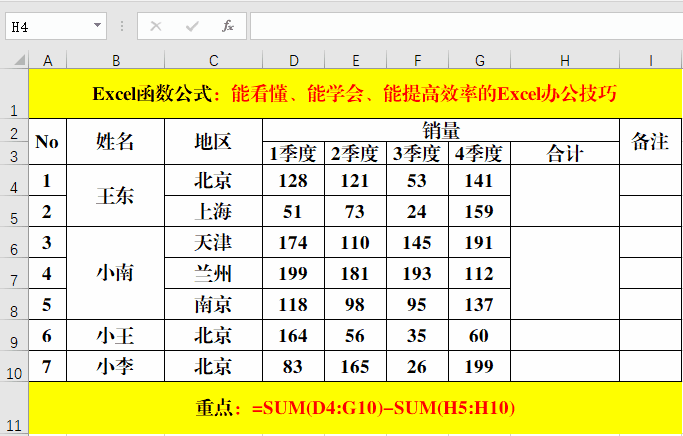Select column A header
Viewport: 683px width, 436px height.
coord(47,60)
